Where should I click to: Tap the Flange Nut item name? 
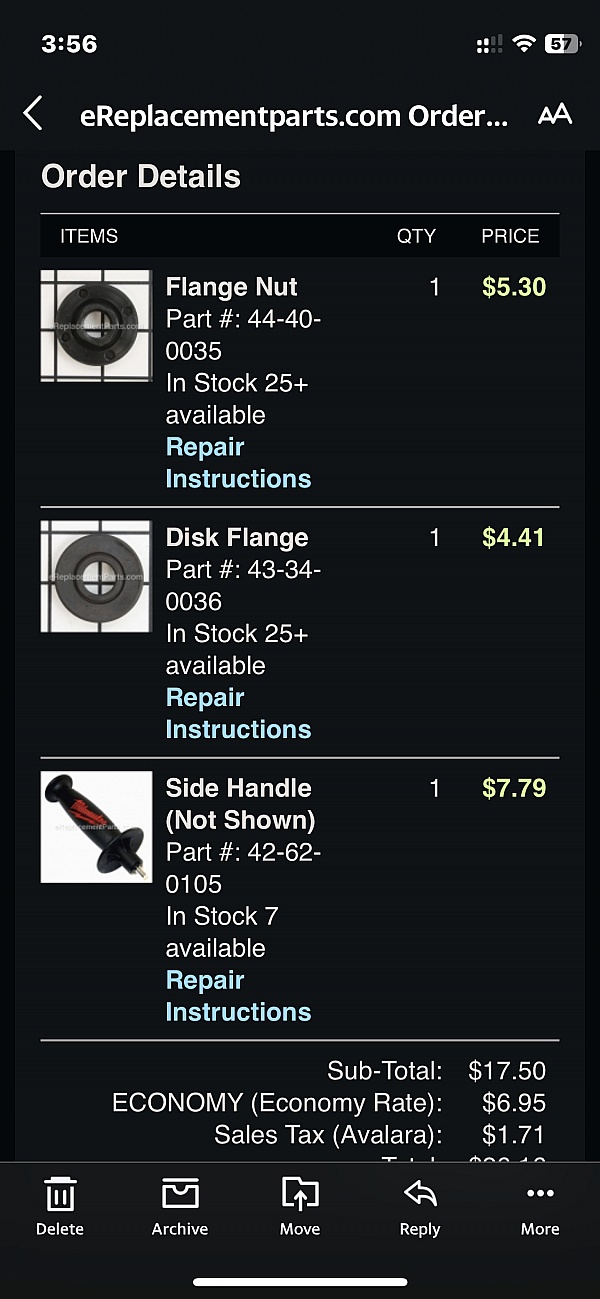pos(231,287)
